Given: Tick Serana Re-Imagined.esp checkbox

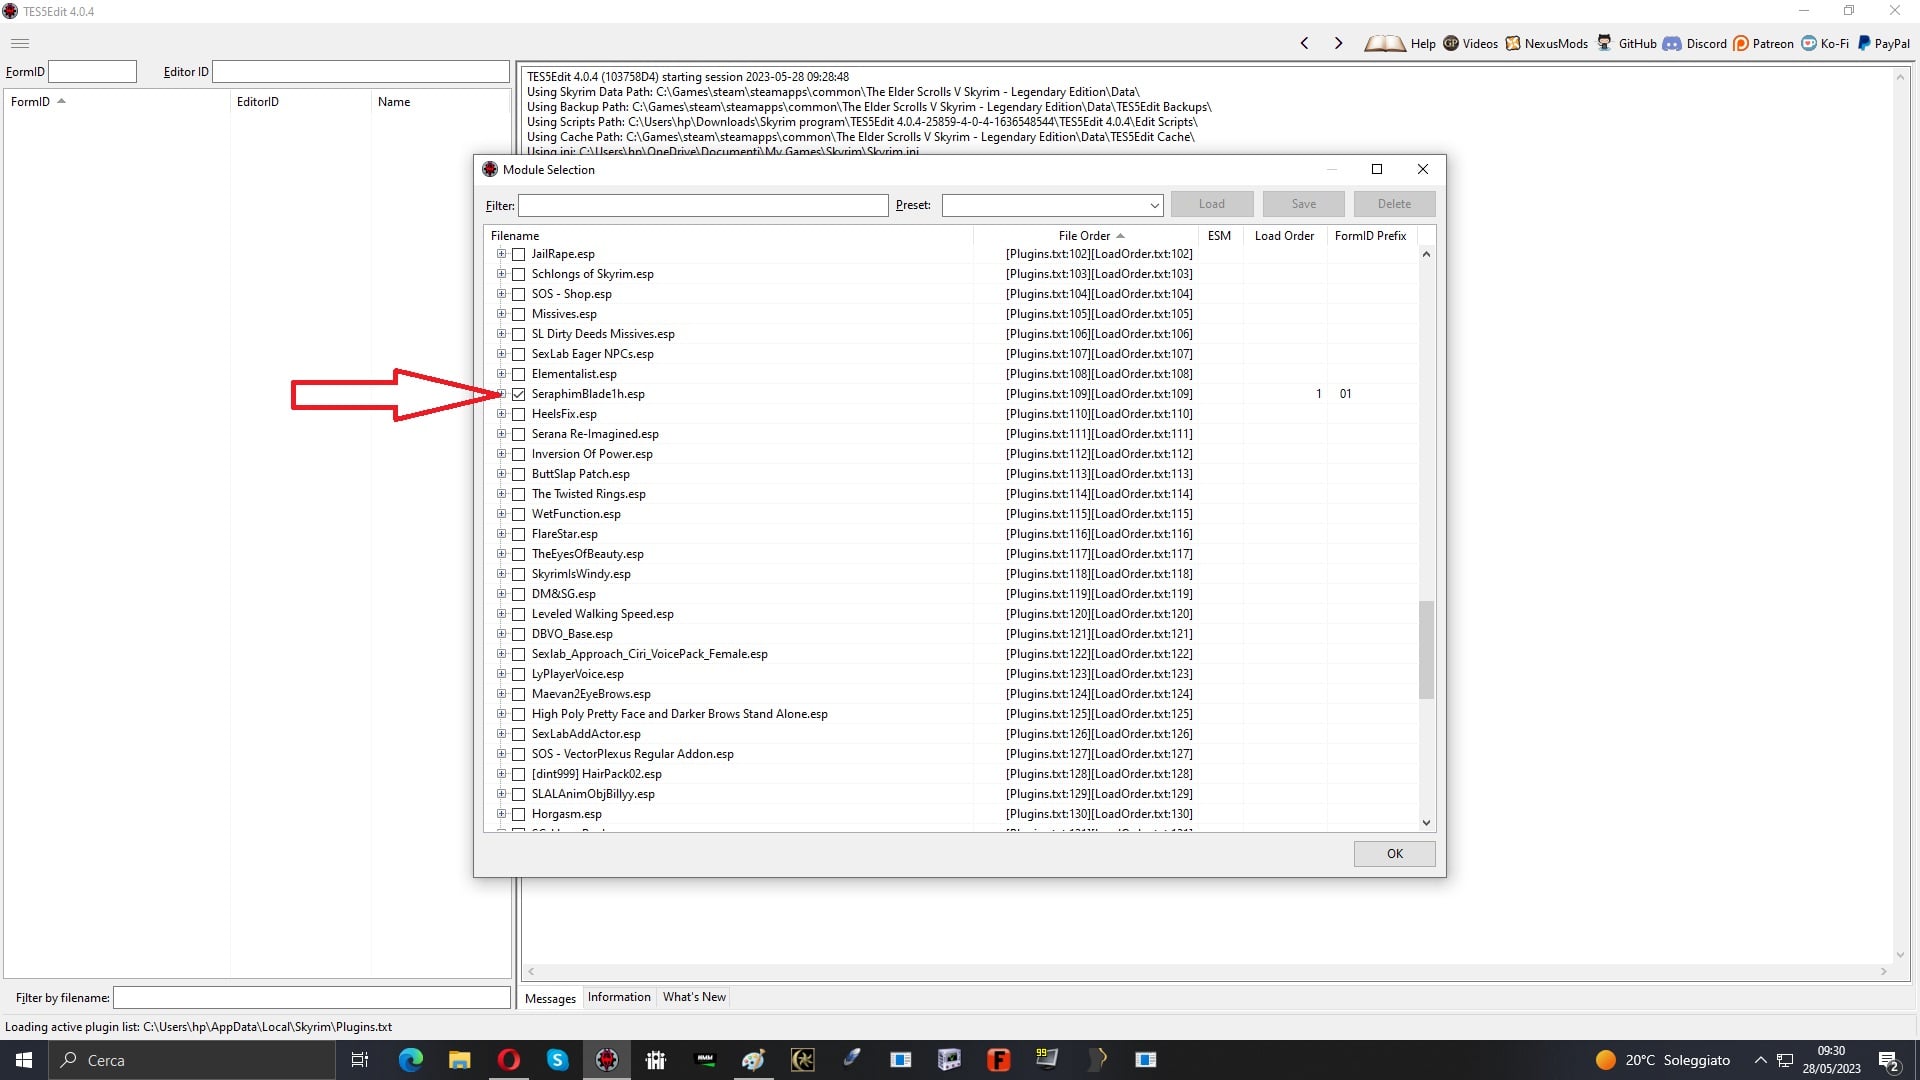Looking at the screenshot, I should pyautogui.click(x=518, y=434).
